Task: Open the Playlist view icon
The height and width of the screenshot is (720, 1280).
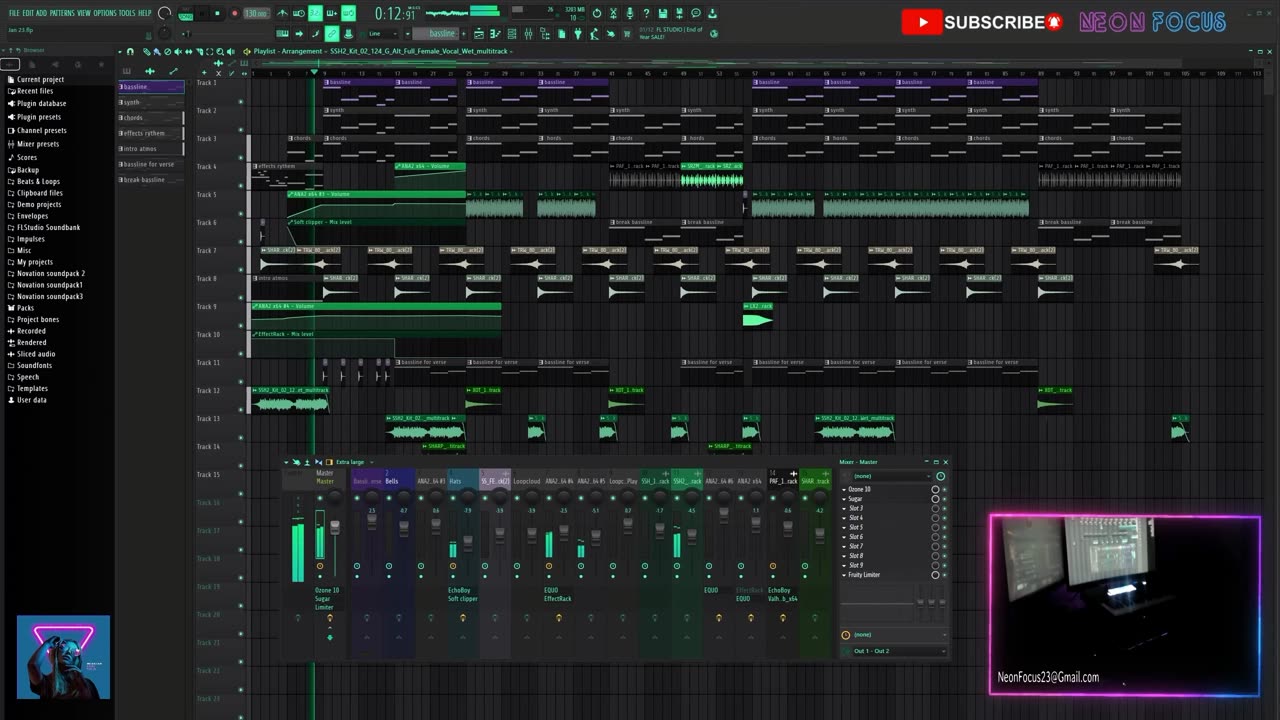Action: 479,33
